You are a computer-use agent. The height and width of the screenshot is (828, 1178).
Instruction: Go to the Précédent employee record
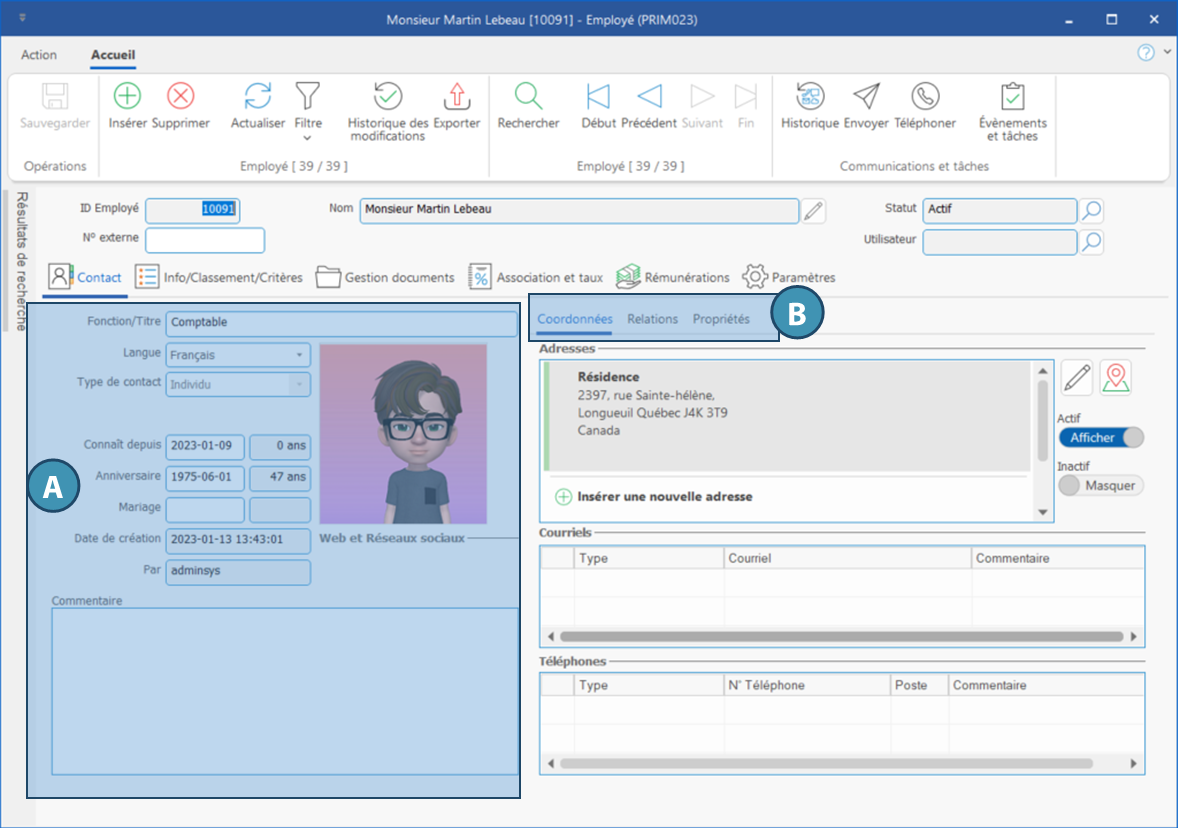tap(649, 96)
